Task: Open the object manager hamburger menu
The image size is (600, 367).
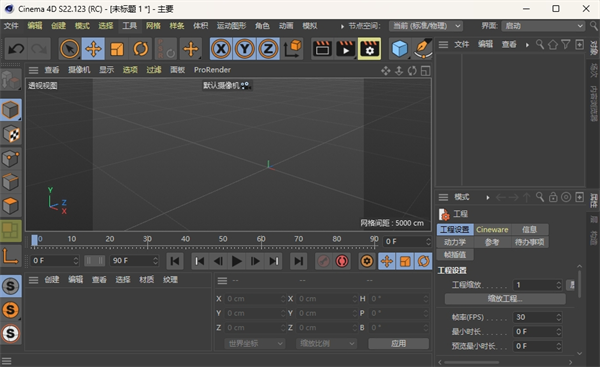Action: [443, 45]
